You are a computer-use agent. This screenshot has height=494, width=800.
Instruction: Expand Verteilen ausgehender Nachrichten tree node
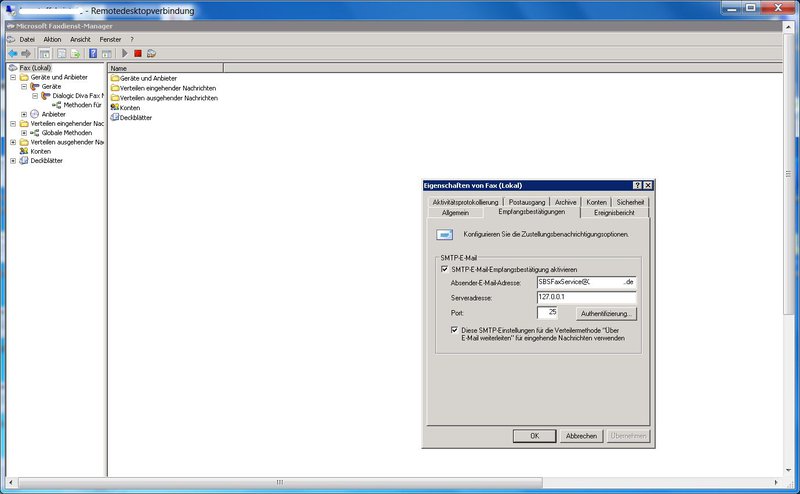click(x=13, y=142)
